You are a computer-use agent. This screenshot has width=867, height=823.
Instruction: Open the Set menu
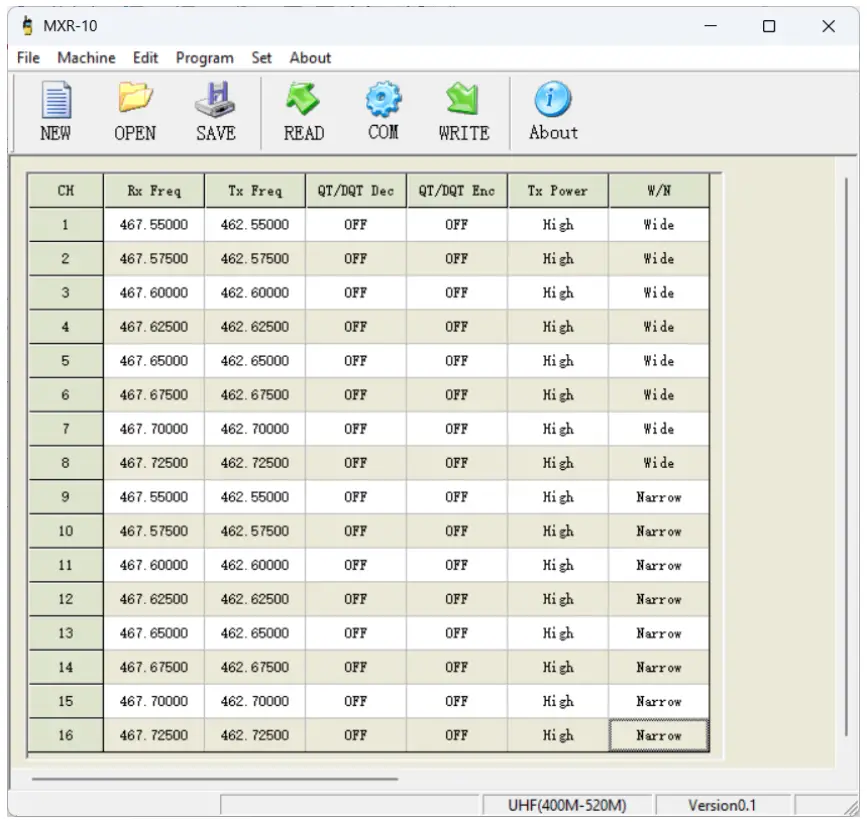(x=261, y=58)
